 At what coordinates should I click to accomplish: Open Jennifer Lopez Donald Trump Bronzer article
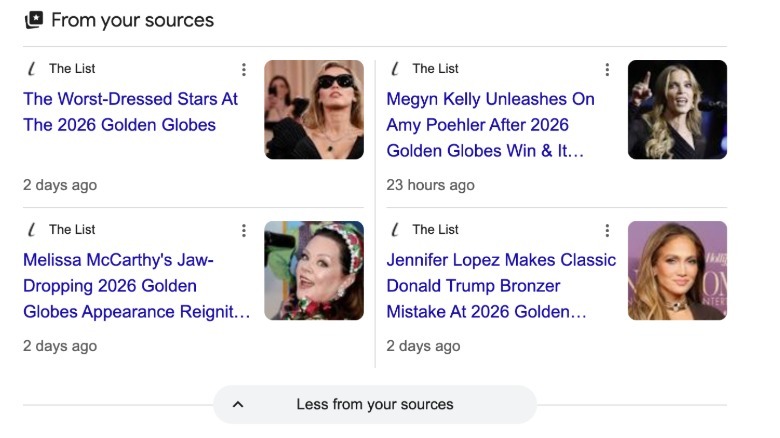click(x=501, y=286)
